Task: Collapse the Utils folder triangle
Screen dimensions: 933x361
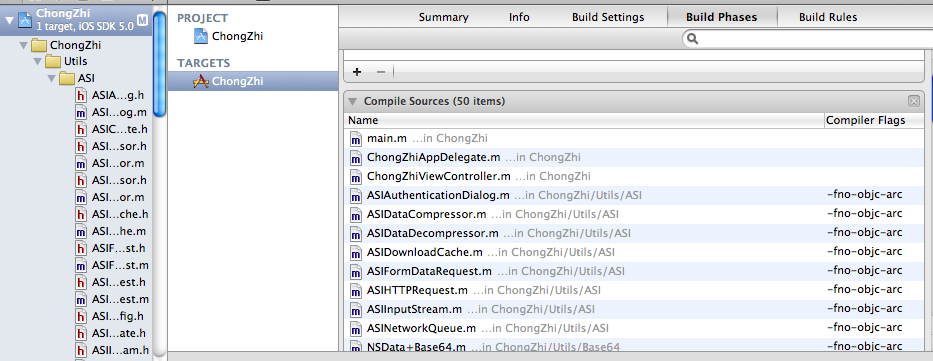Action: [38, 62]
